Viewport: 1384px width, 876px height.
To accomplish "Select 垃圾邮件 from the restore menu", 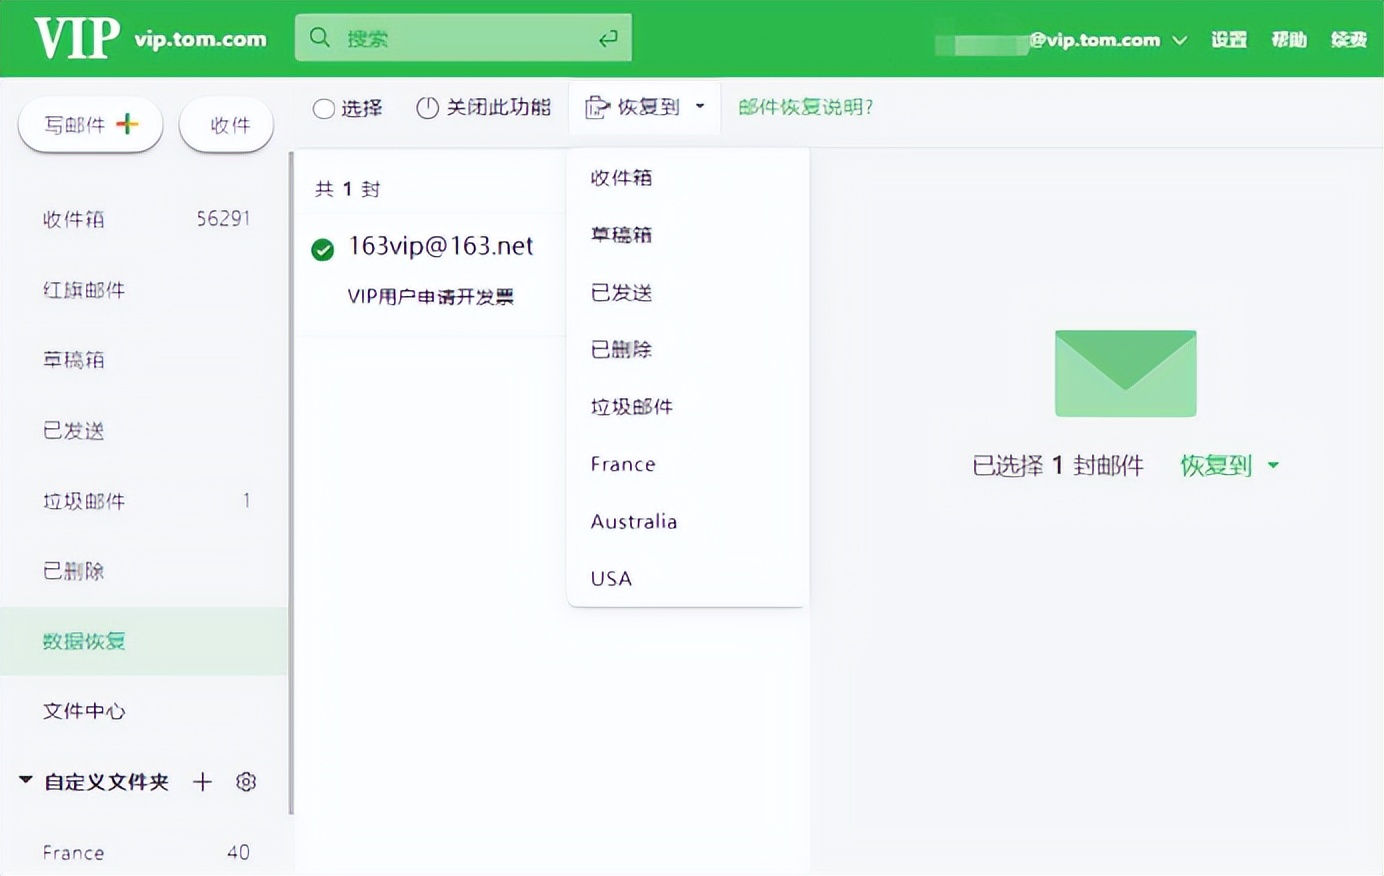I will click(x=631, y=406).
